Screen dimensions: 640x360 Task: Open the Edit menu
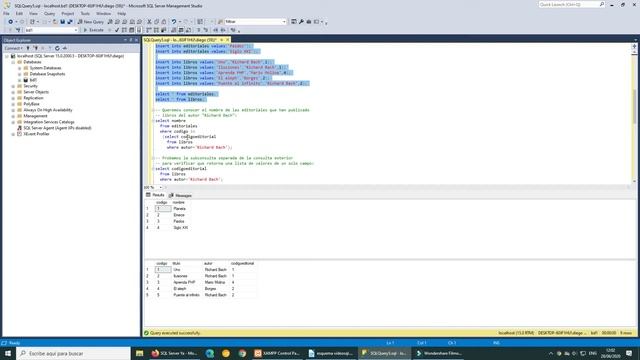point(19,13)
